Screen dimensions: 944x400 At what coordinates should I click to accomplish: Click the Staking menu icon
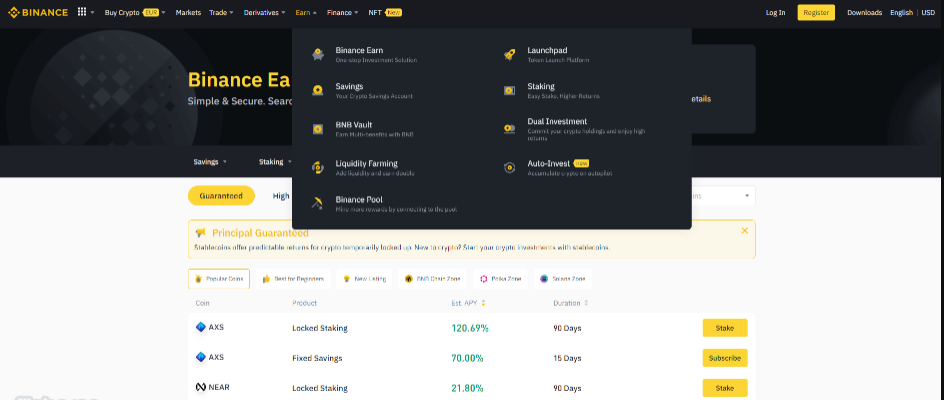point(509,90)
